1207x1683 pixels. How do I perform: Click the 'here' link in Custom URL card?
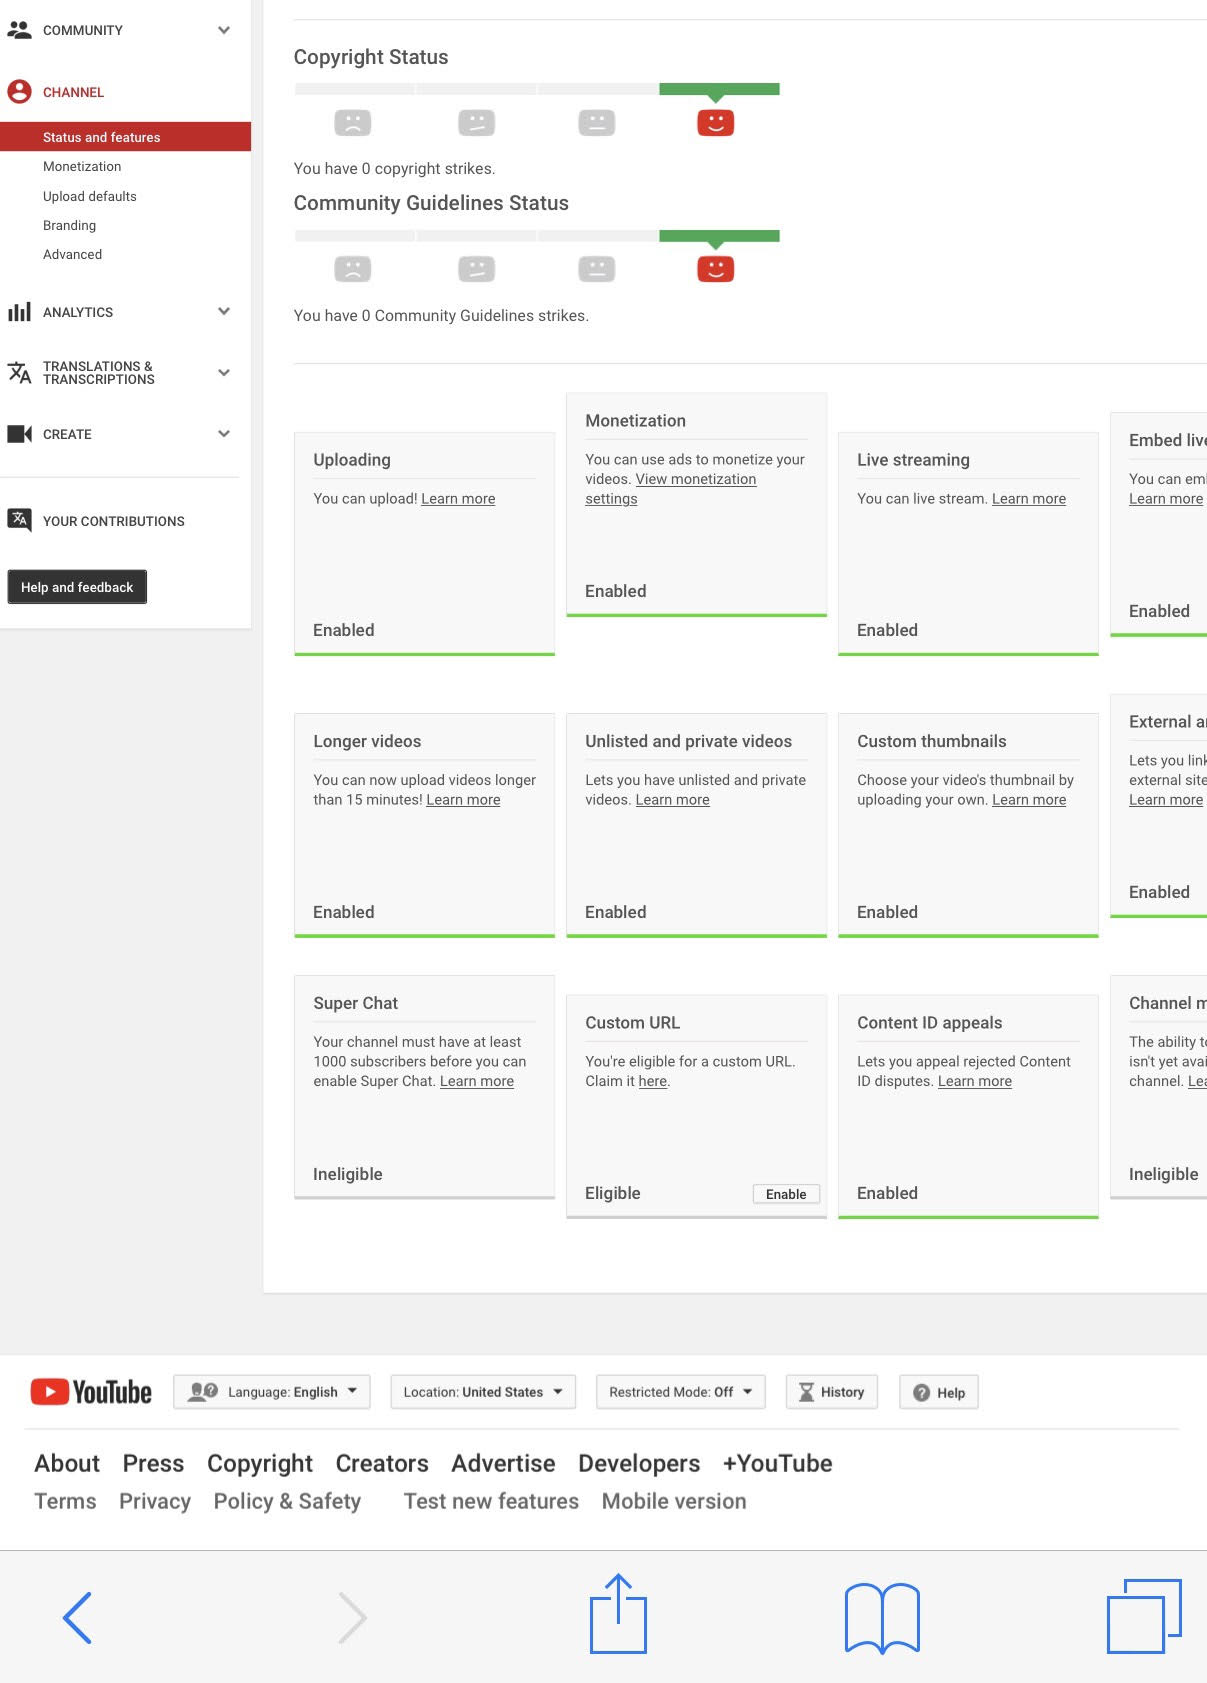pos(652,1081)
